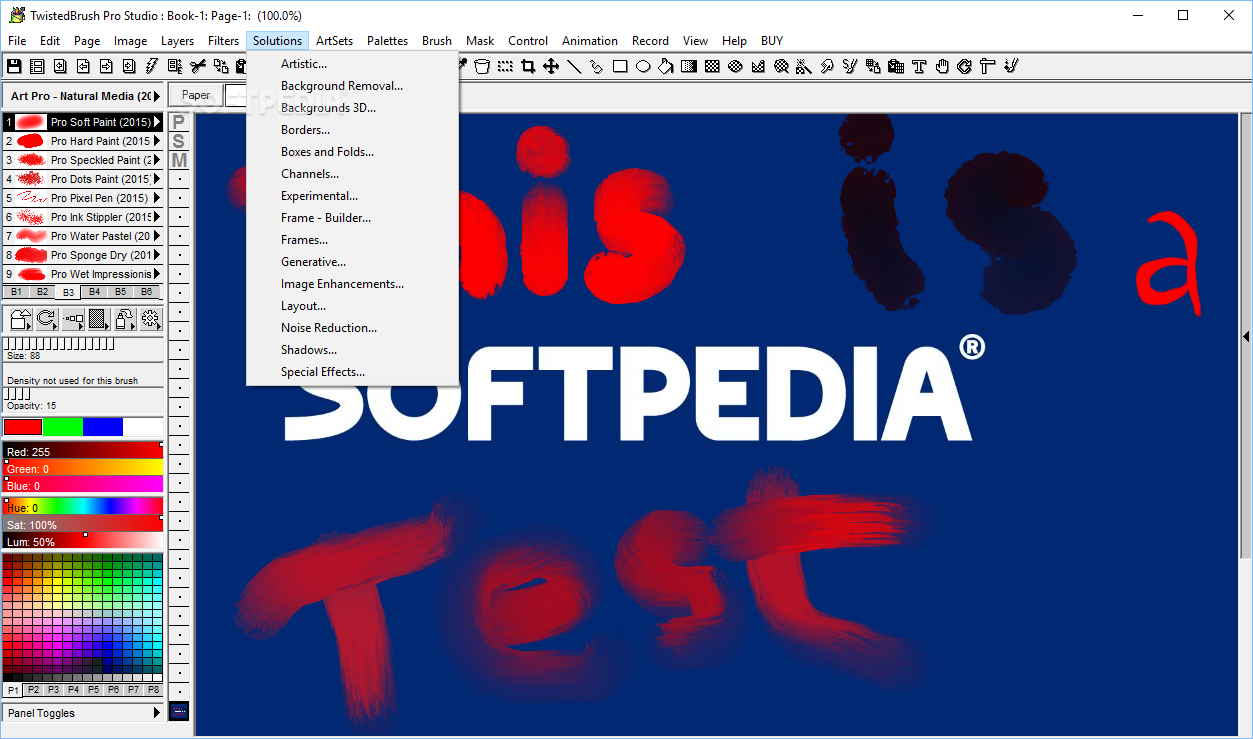The height and width of the screenshot is (739, 1253).
Task: Select Pro Ink Stippler brush
Action: [82, 217]
